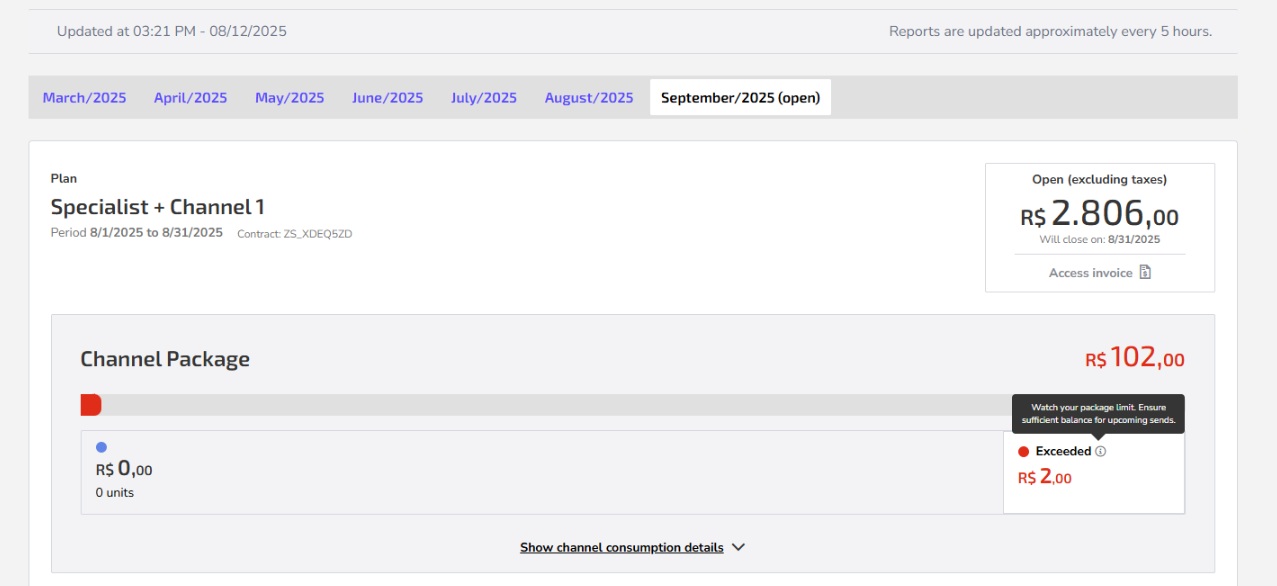1277x586 pixels.
Task: Select the September/2025 (open) tab
Action: coord(740,98)
